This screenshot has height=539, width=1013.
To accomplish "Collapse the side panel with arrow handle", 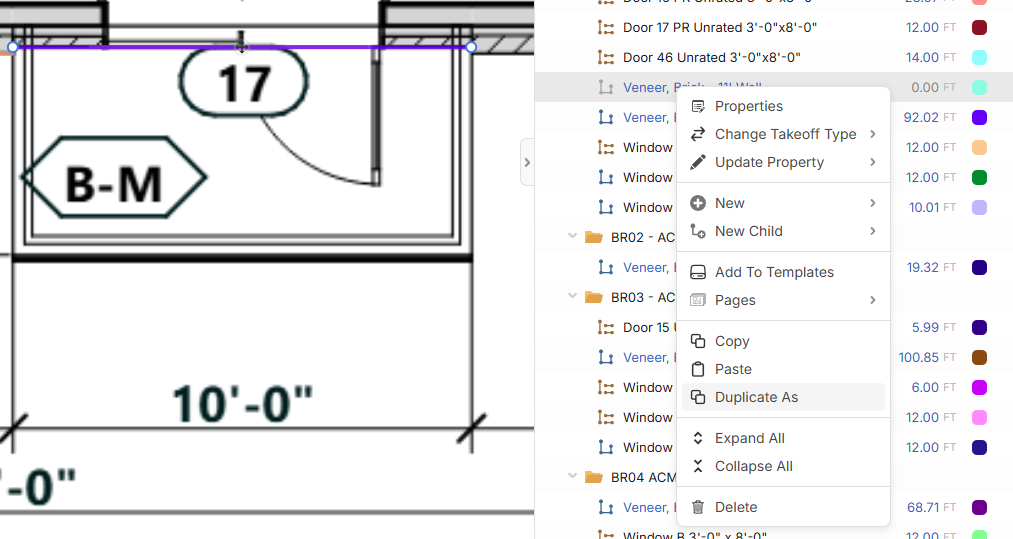I will [x=527, y=162].
